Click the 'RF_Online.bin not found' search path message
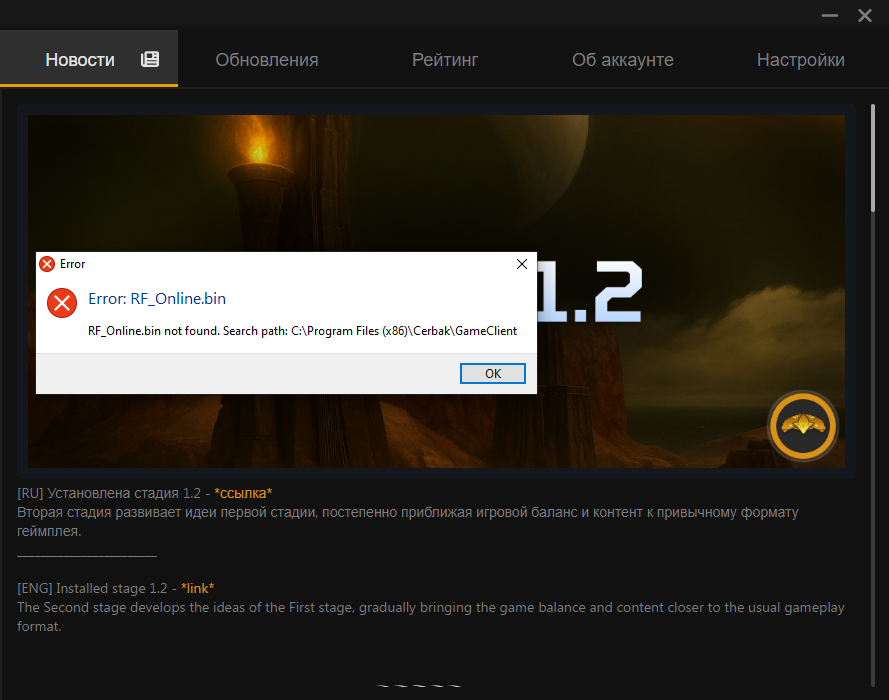 pyautogui.click(x=302, y=331)
